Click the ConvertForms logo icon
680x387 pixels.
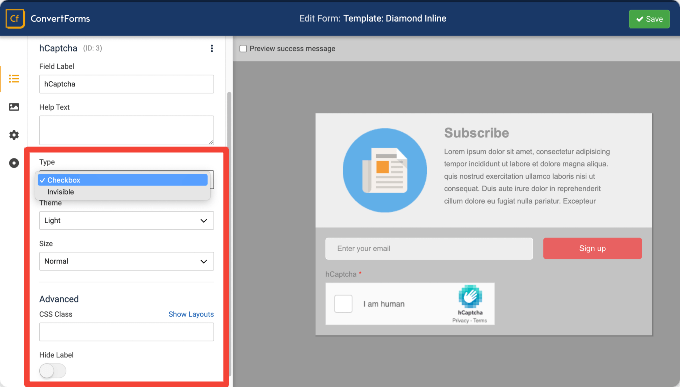click(15, 19)
